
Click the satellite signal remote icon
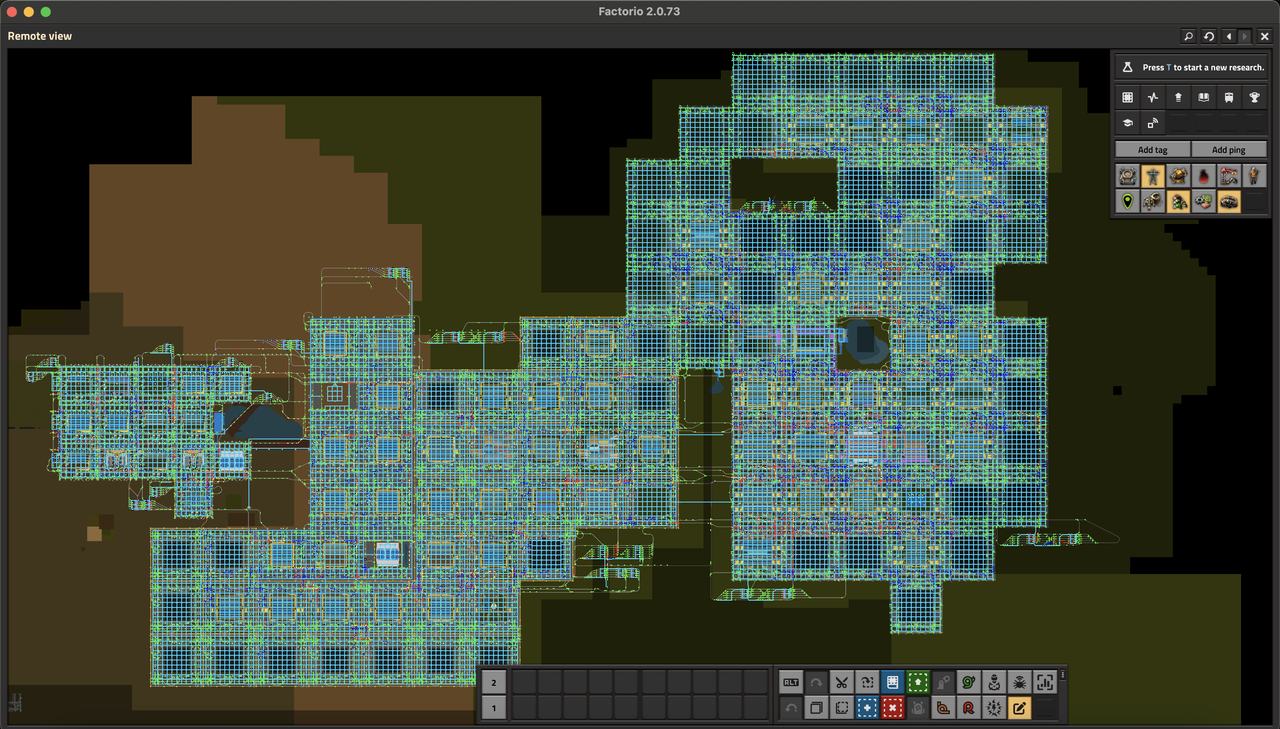click(1153, 123)
